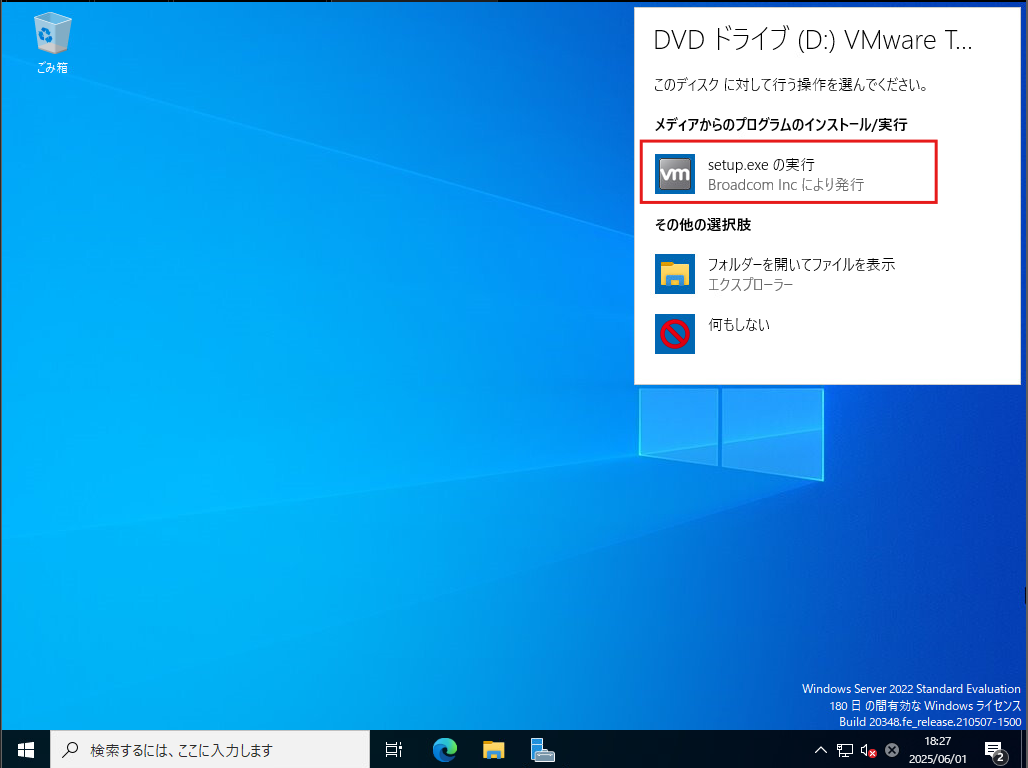Click the Broadcom Inc により発行 publisher text
Viewport: 1028px width, 768px height.
[785, 185]
